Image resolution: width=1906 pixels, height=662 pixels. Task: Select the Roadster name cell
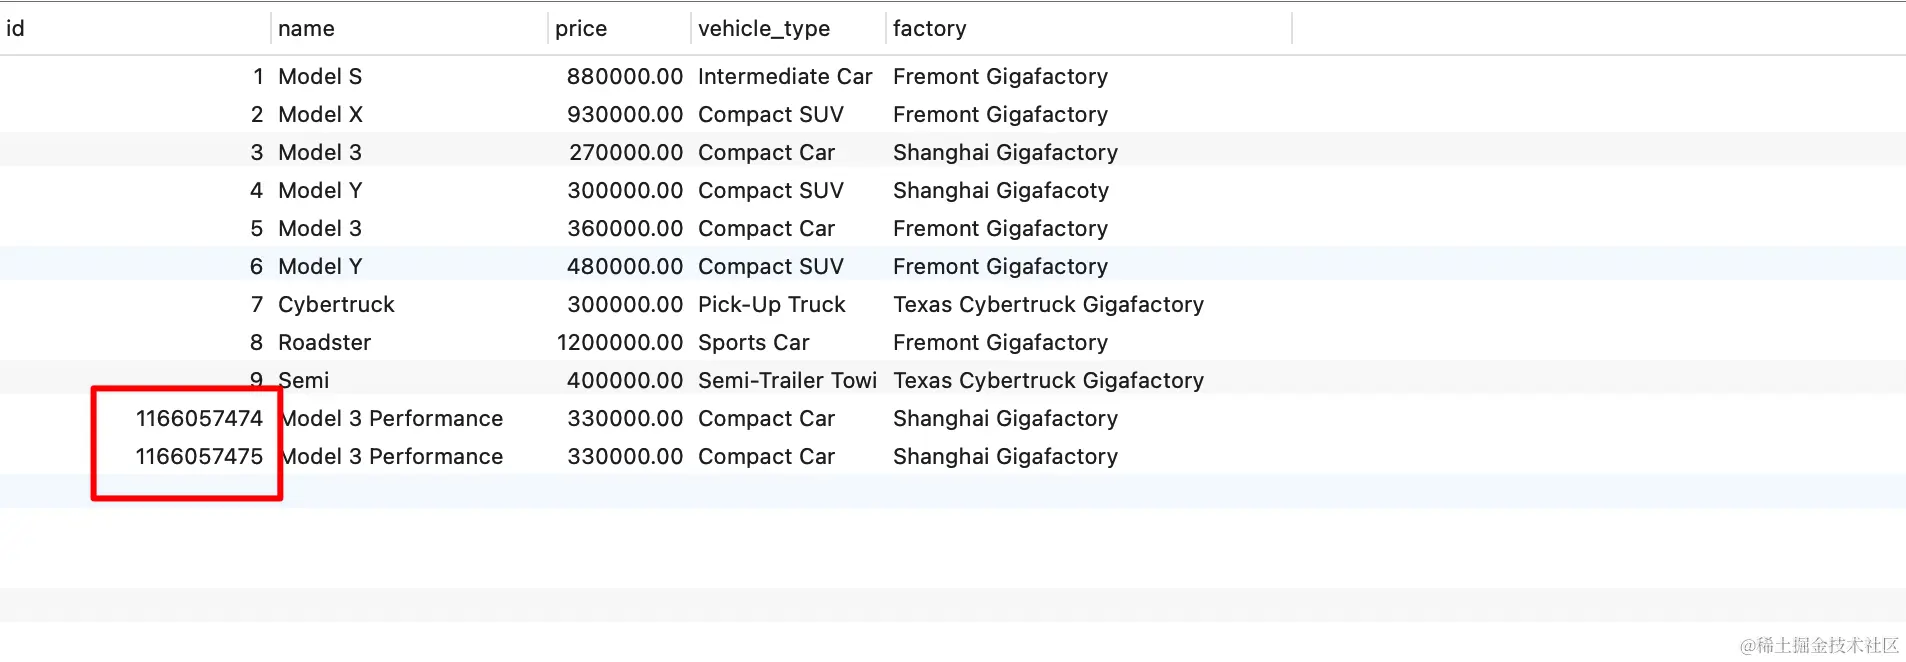click(324, 343)
